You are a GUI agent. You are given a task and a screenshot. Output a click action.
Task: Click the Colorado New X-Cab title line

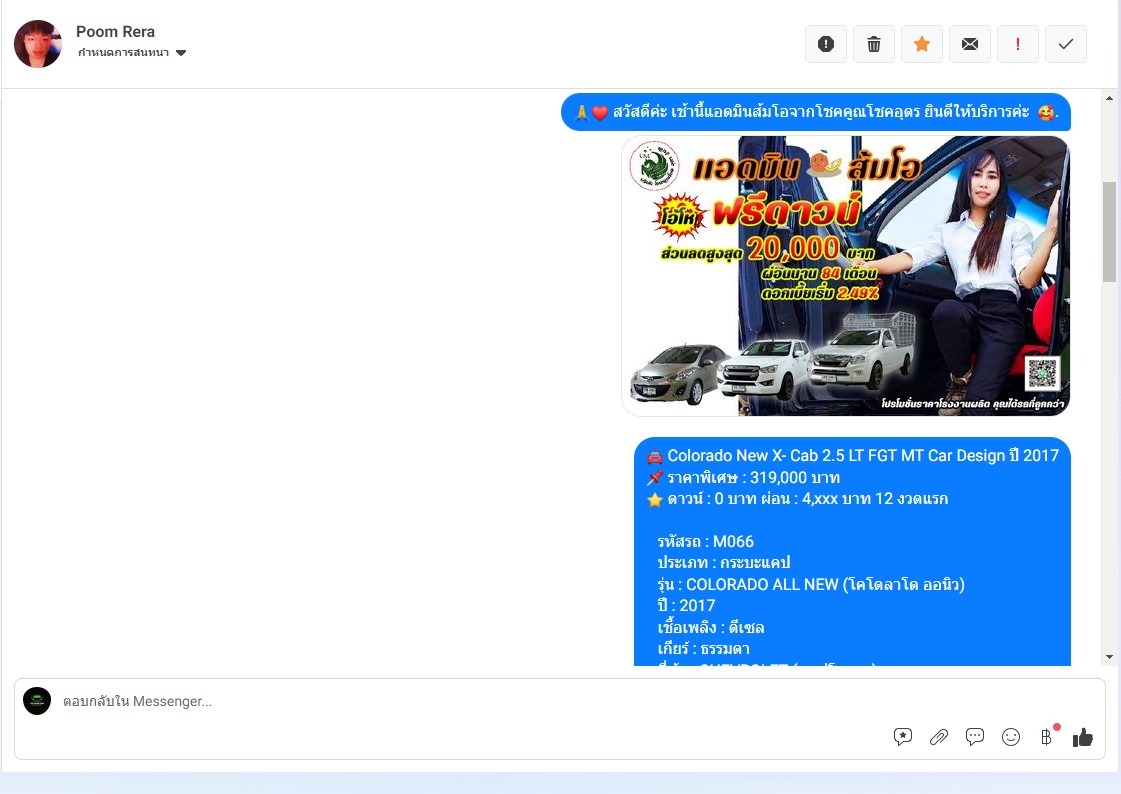853,456
